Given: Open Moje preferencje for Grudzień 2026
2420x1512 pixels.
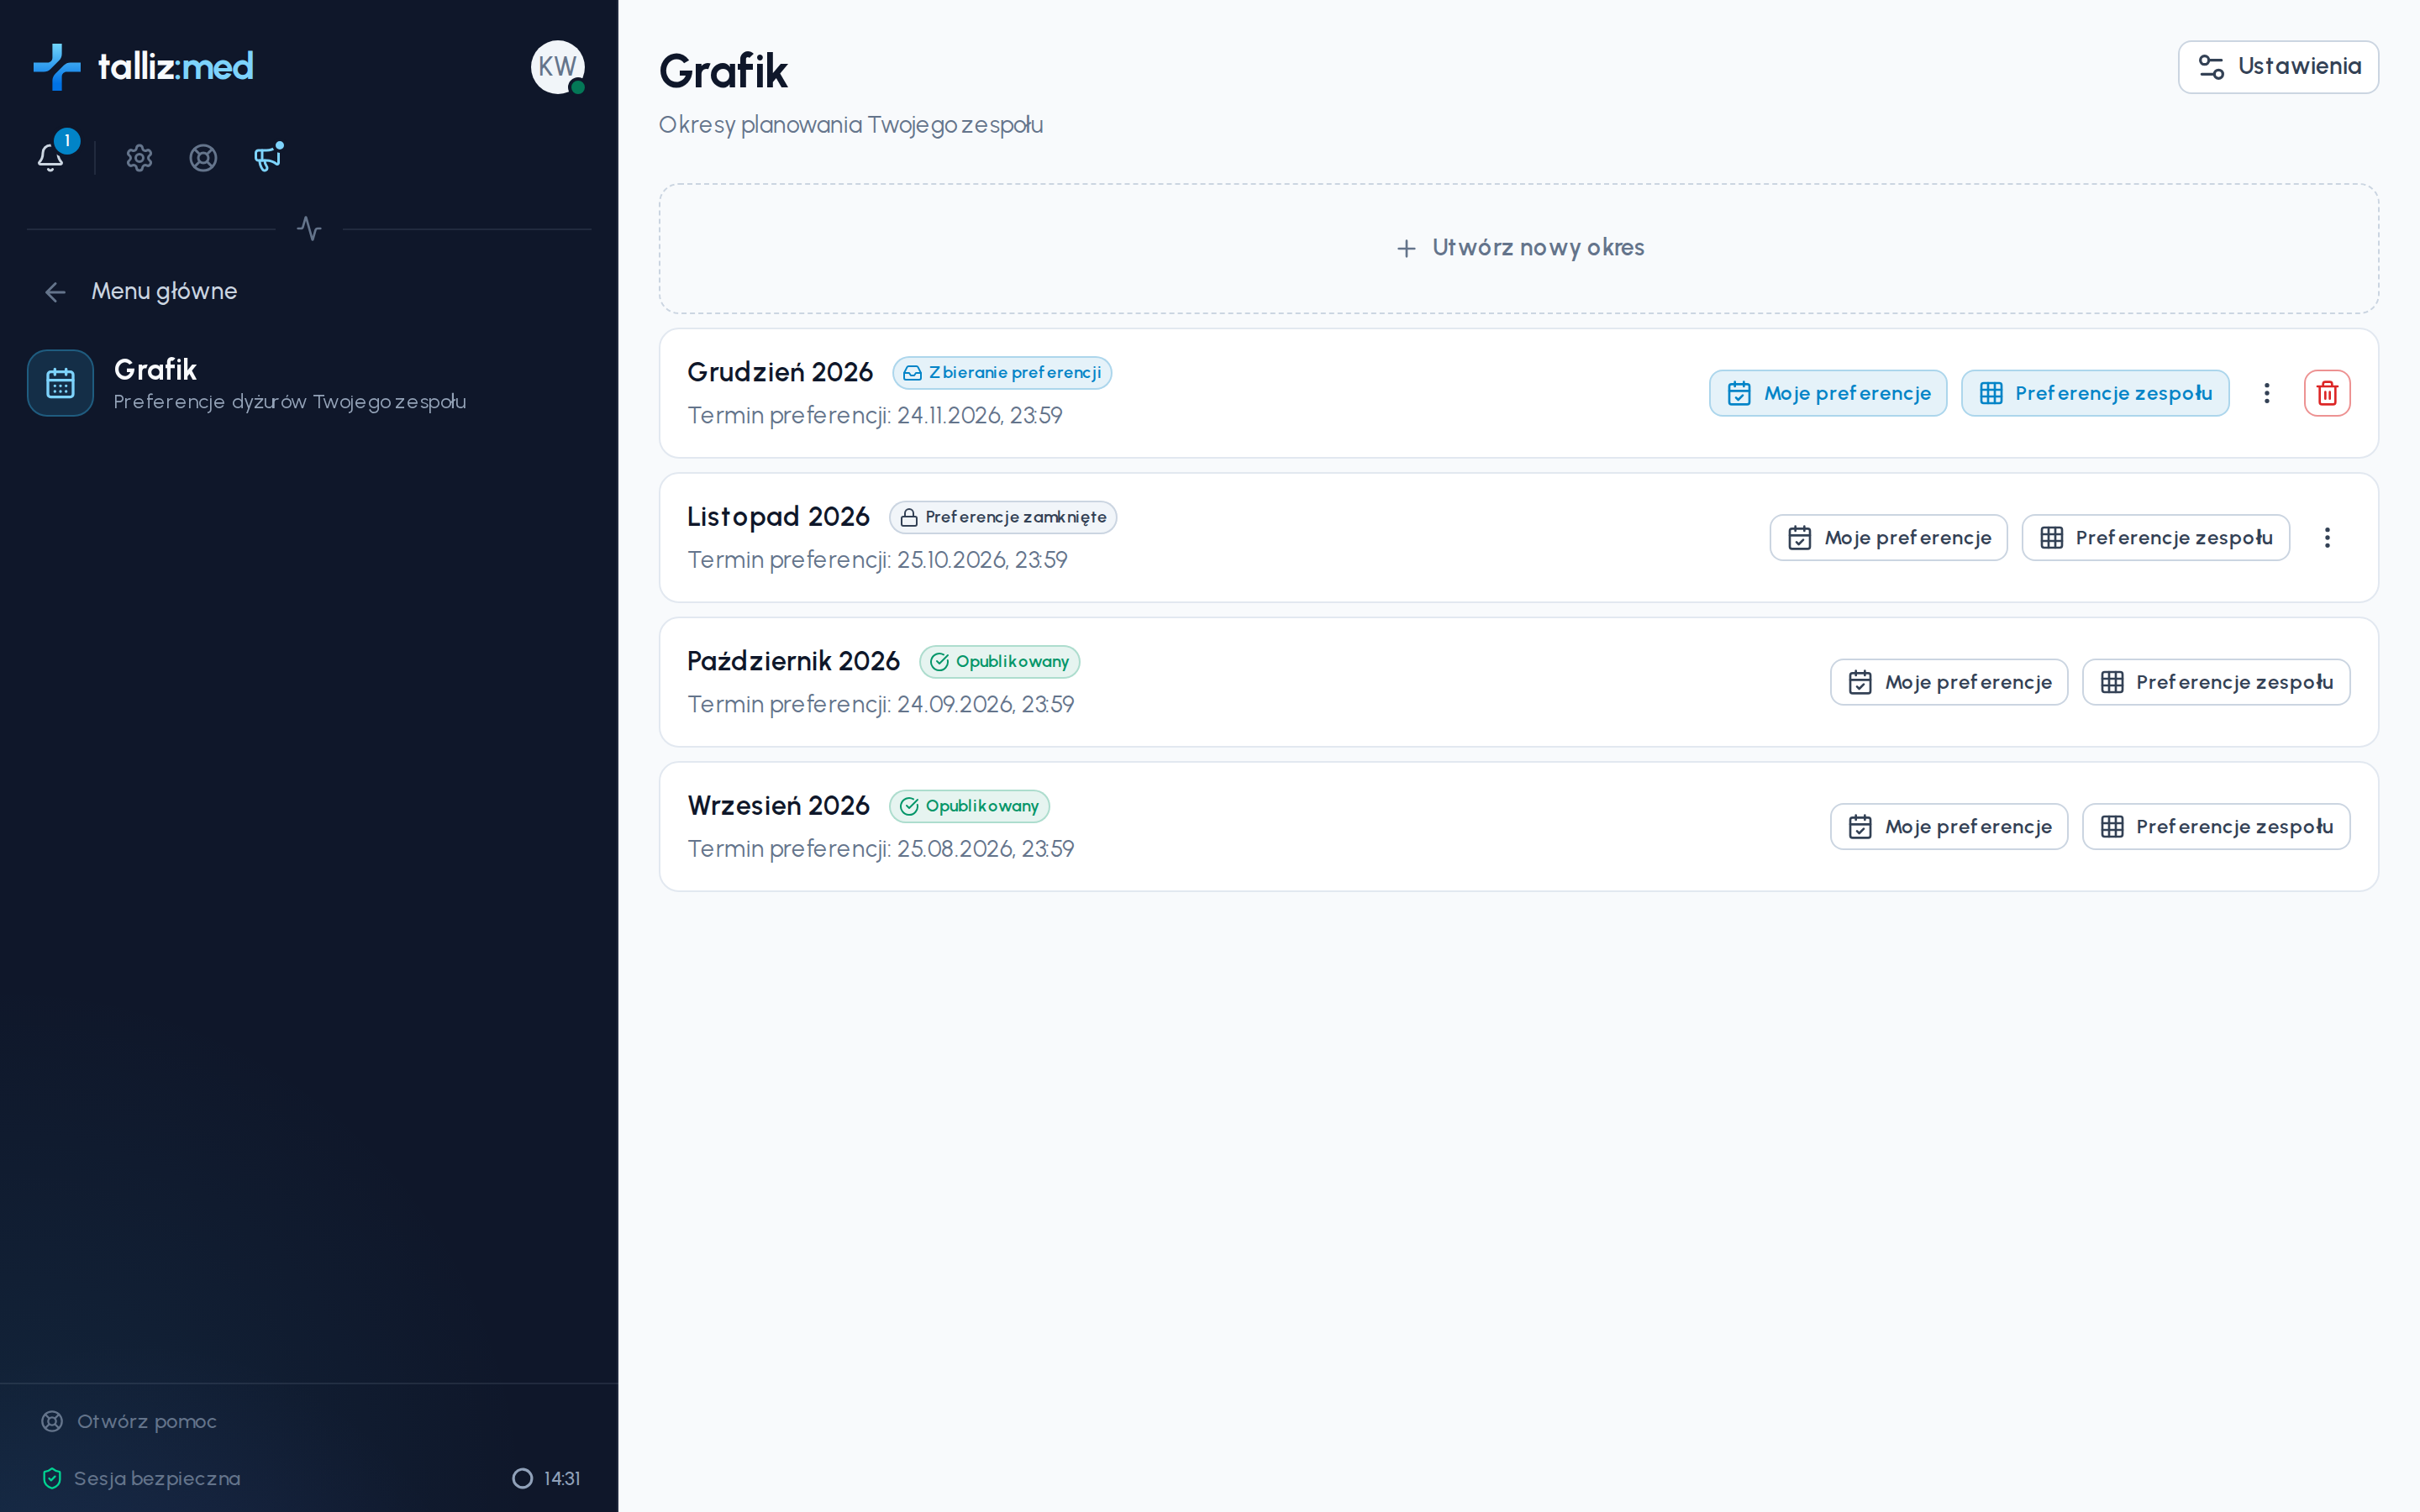Looking at the screenshot, I should tap(1828, 393).
